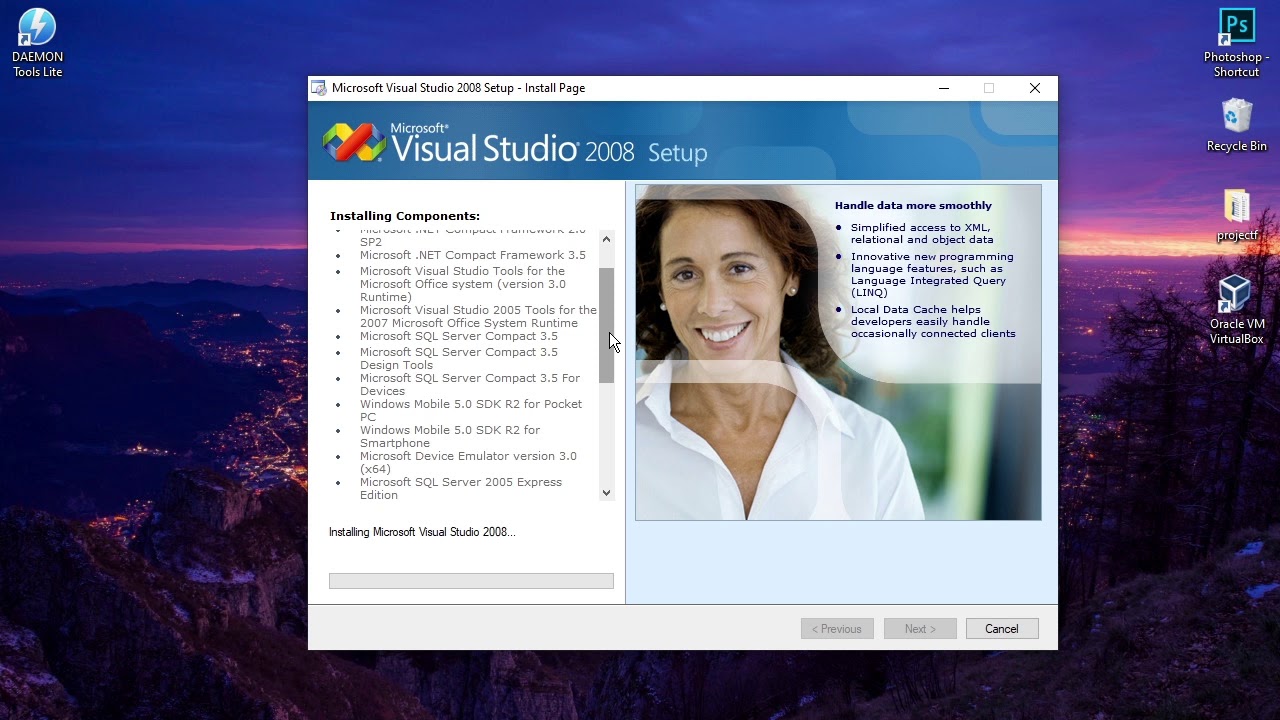This screenshot has height=720, width=1280.
Task: Open the Oracle VM VirtualBox desktop icon
Action: point(1237,310)
